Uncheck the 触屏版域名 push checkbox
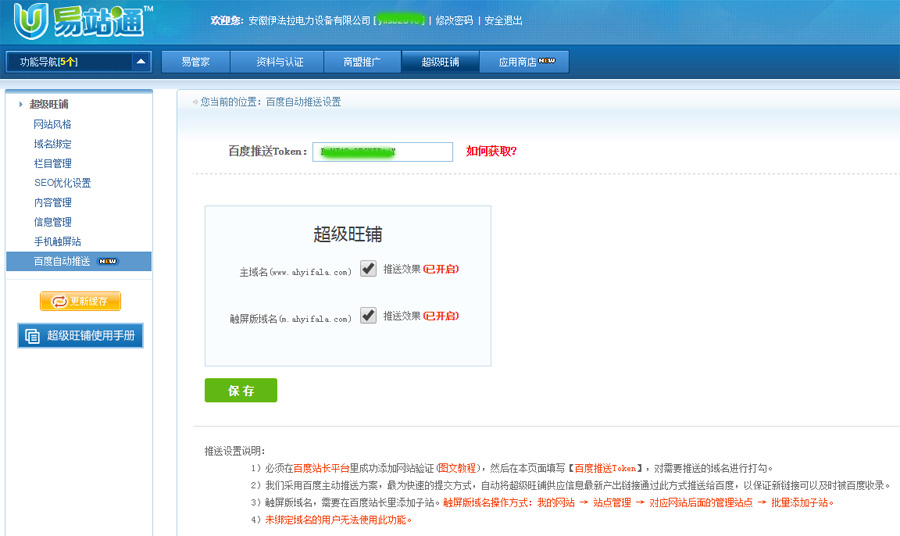 click(368, 315)
